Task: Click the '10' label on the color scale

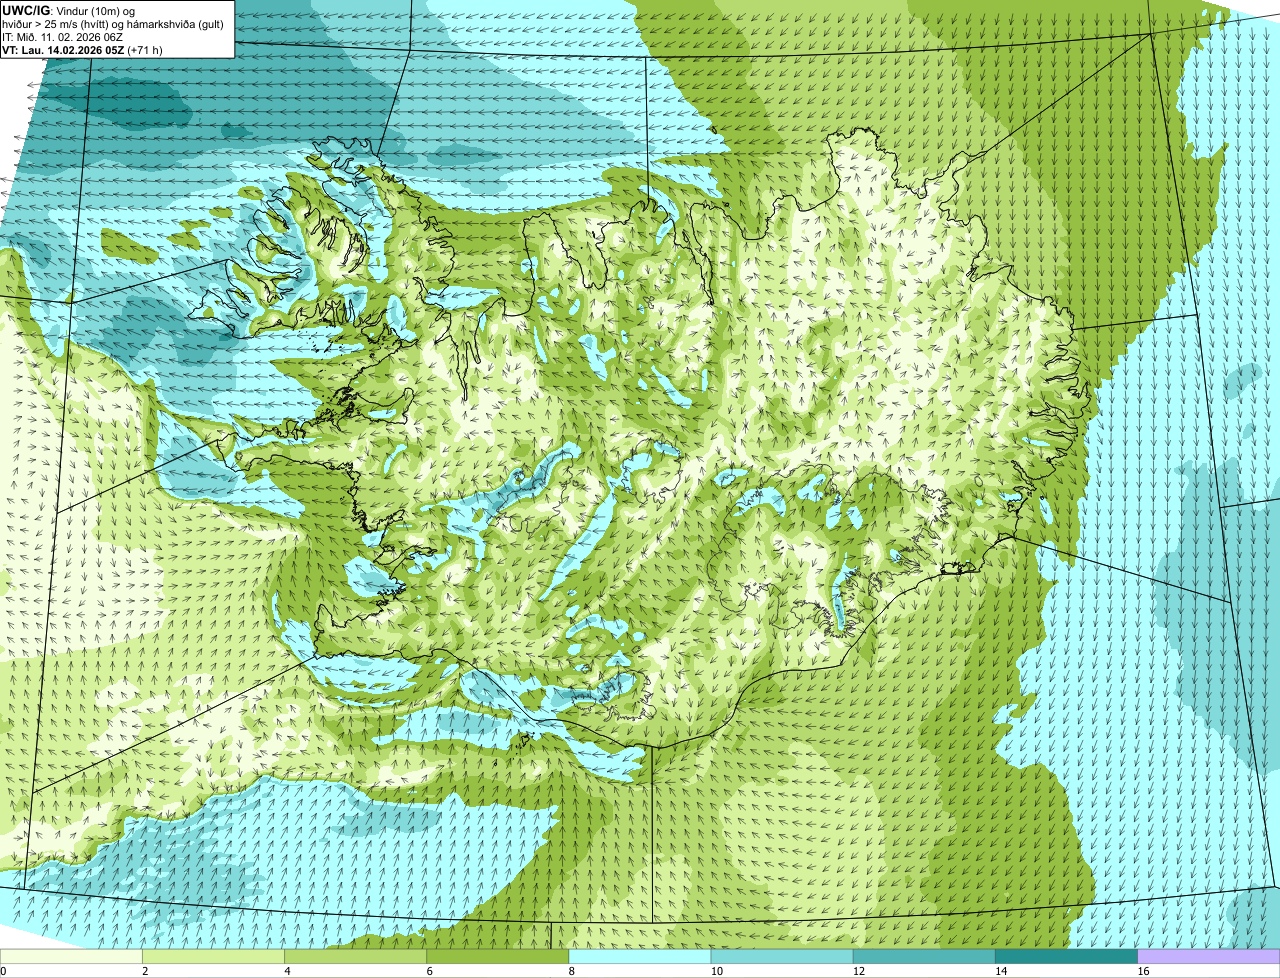Action: [x=716, y=971]
